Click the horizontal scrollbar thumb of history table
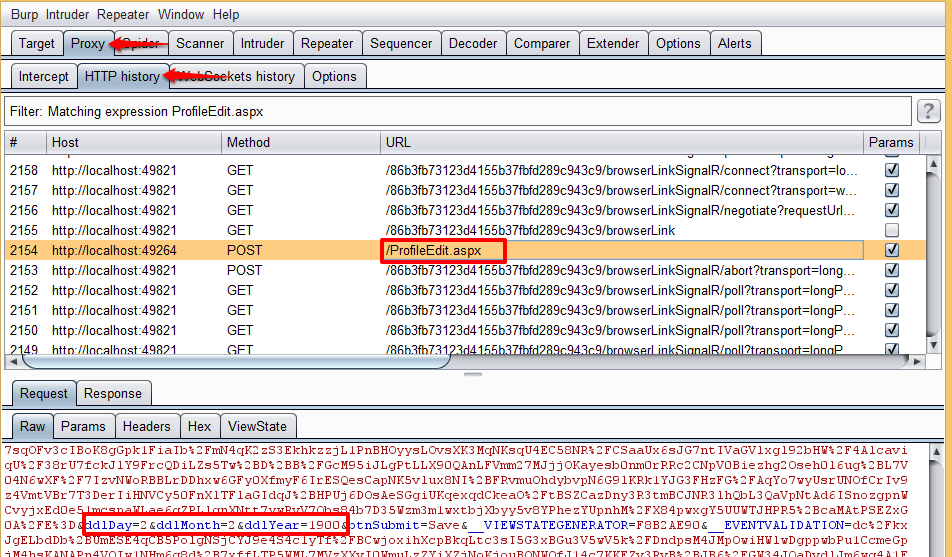 [x=236, y=361]
